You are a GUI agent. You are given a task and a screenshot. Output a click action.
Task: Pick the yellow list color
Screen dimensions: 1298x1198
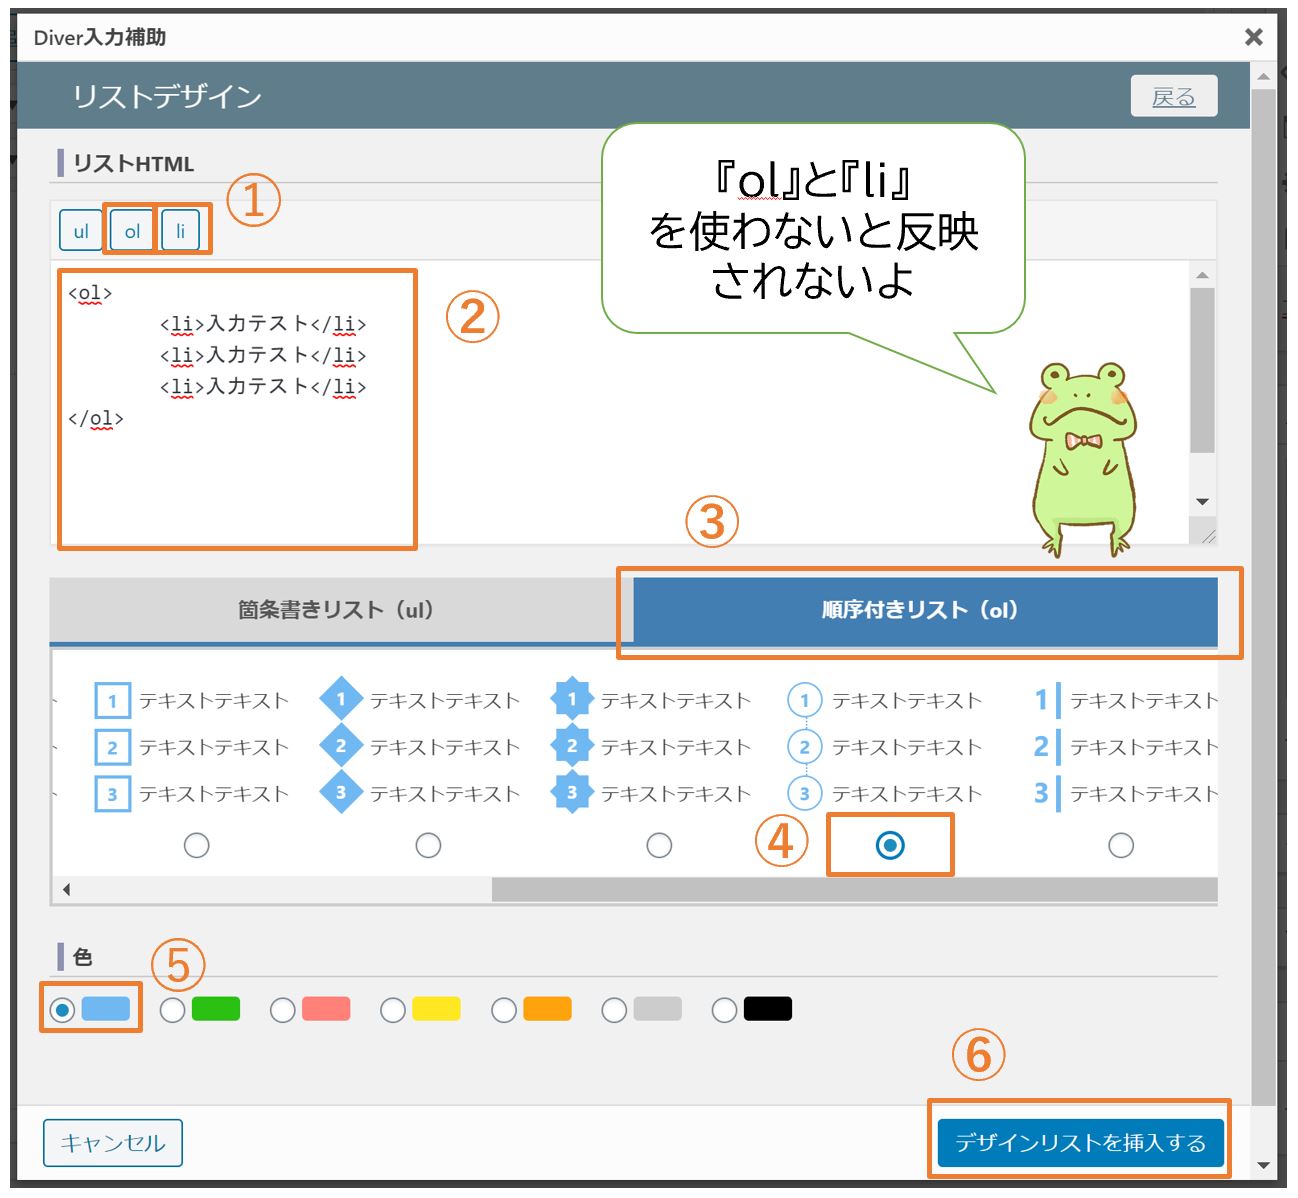pyautogui.click(x=394, y=1010)
